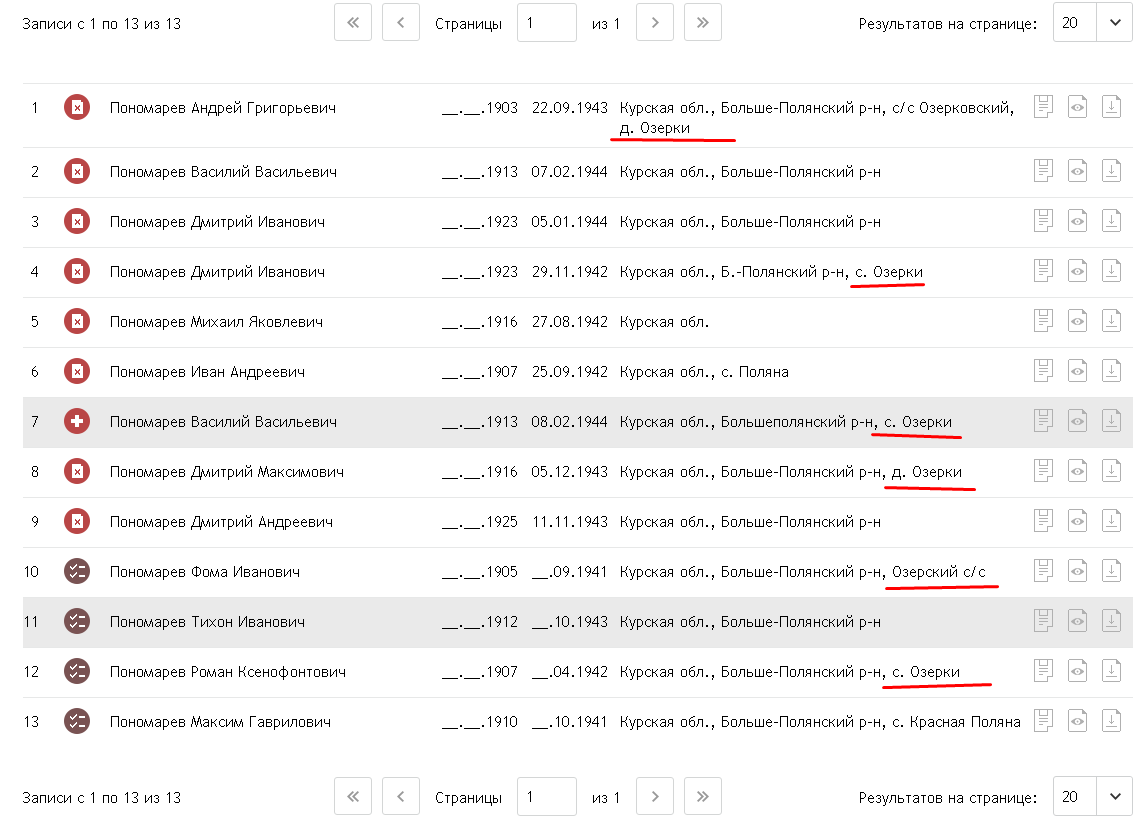Click checklist icon for Пономарев Тихон Иванович
This screenshot has width=1141, height=836.
coord(77,621)
